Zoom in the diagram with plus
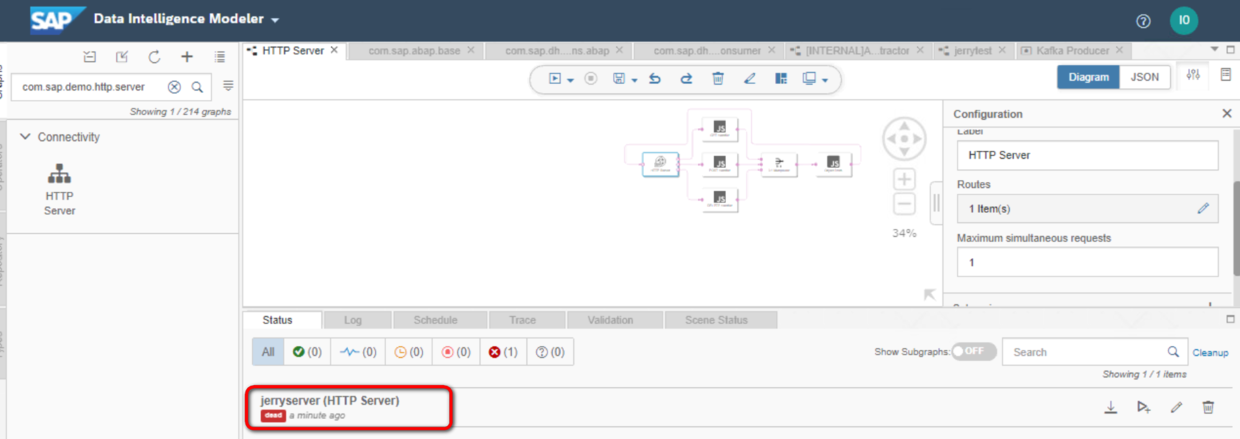1240x439 pixels. [x=904, y=179]
